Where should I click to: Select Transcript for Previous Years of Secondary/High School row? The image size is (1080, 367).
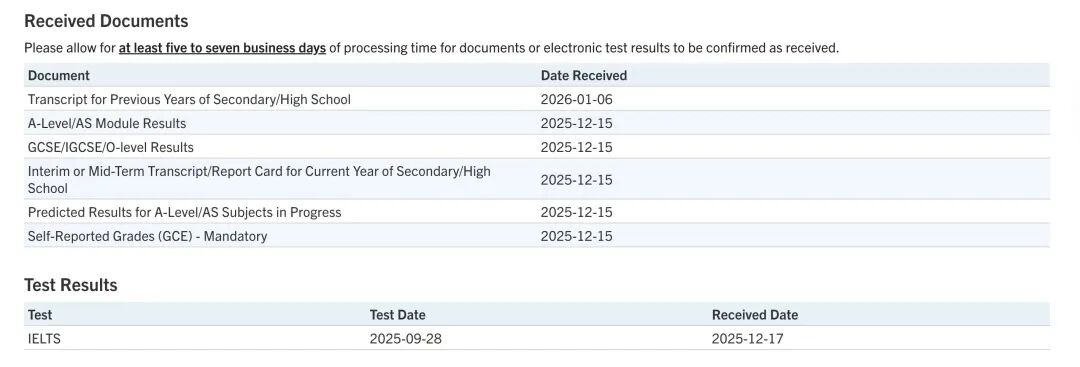click(x=537, y=99)
